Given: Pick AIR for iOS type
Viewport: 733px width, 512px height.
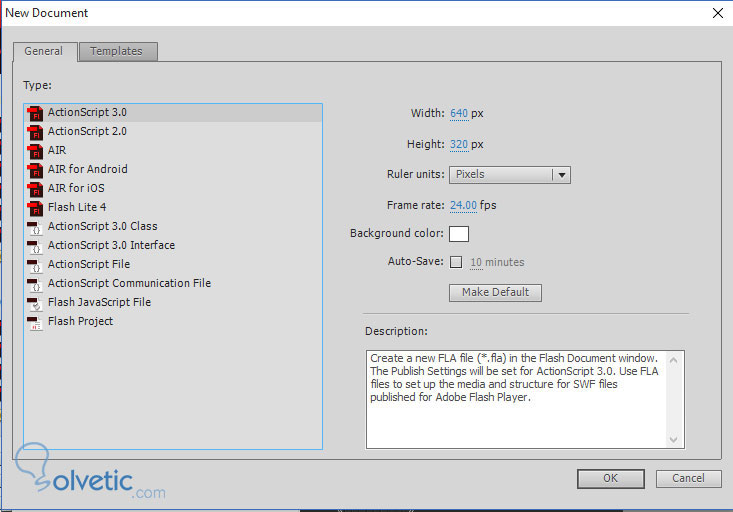Looking at the screenshot, I should pyautogui.click(x=173, y=188).
